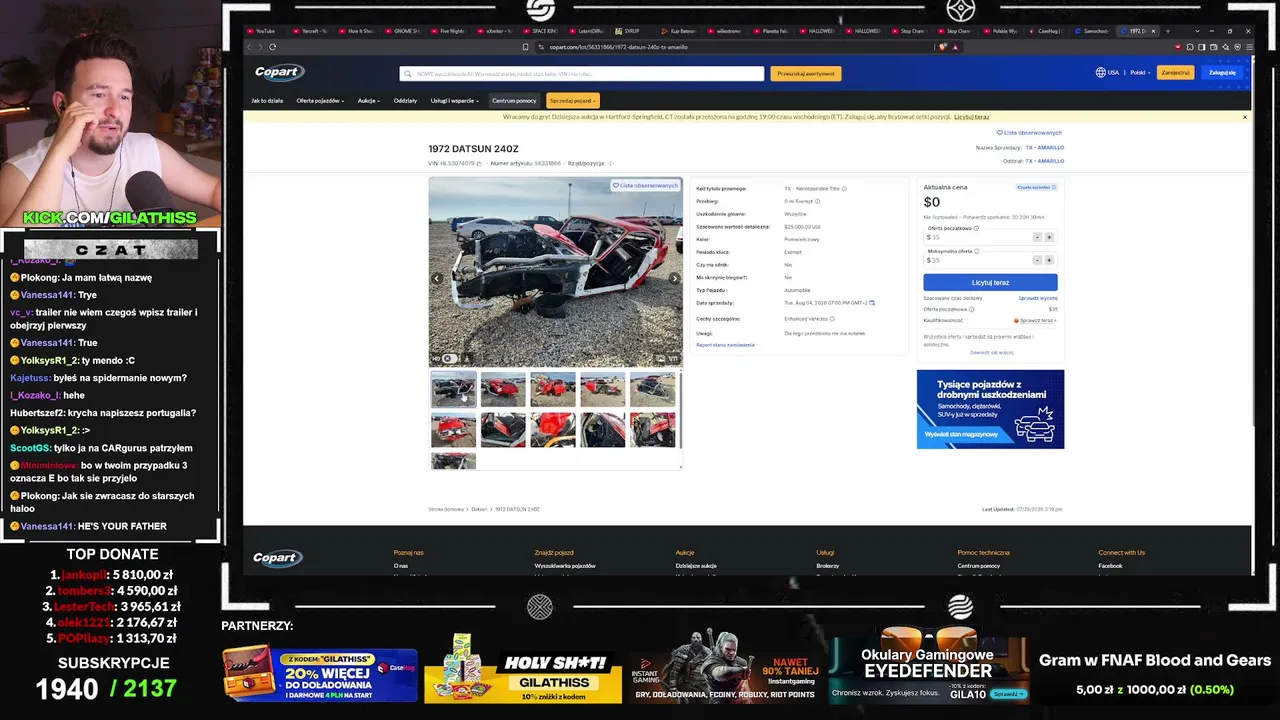Go back with the browser back arrow
Screen dimensions: 1280x720
click(250, 47)
